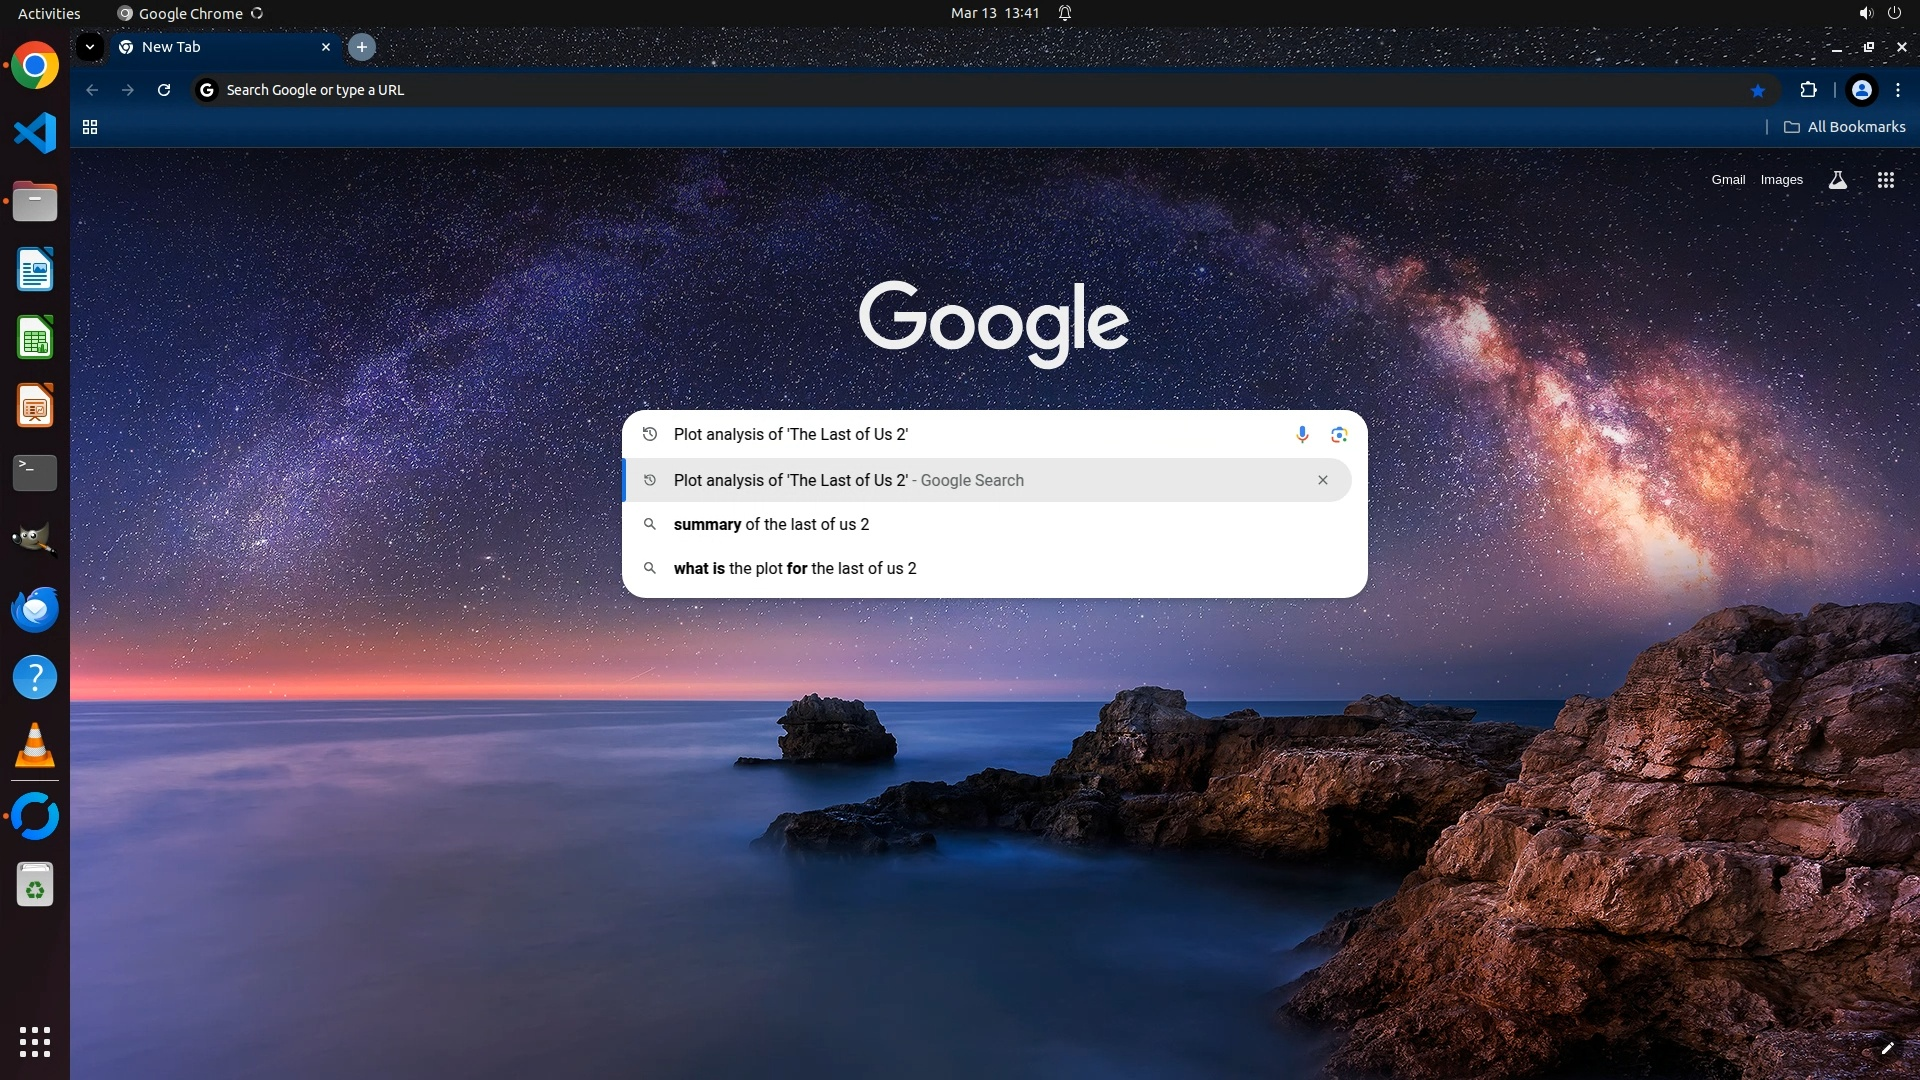Open Chrome profile avatar menu
The height and width of the screenshot is (1080, 1920).
pyautogui.click(x=1861, y=90)
